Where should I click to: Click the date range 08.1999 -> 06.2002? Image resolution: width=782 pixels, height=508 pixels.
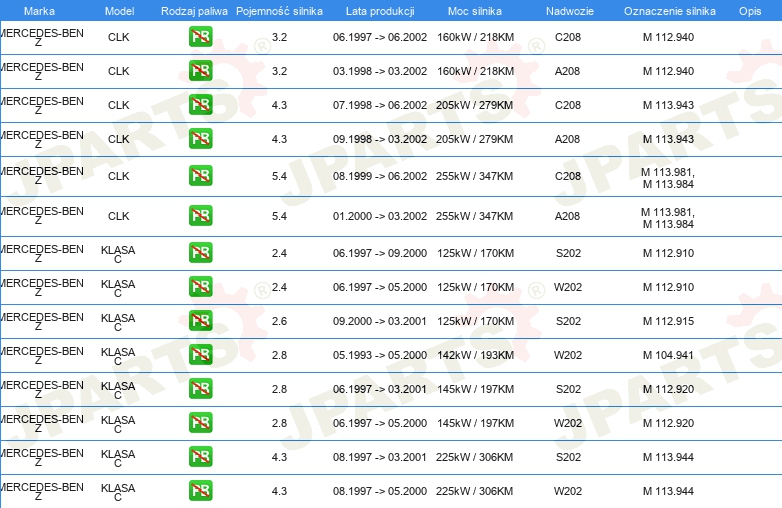pyautogui.click(x=380, y=176)
